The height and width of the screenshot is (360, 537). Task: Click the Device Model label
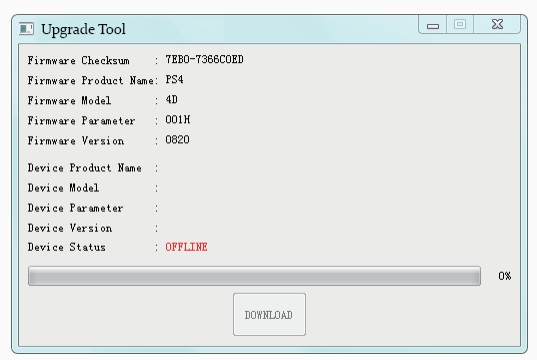point(63,188)
